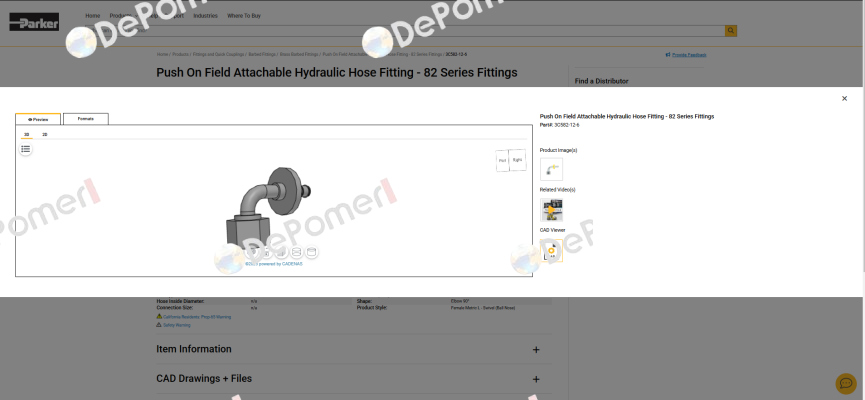
Task: Click the Barbed Fittings breadcrumb link
Action: point(262,55)
